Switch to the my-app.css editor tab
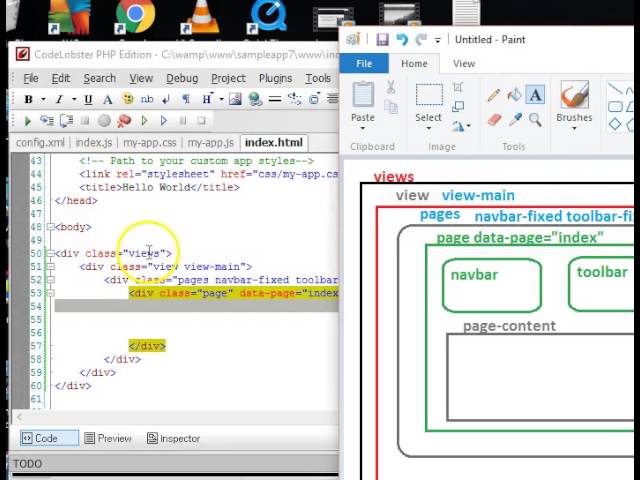The height and width of the screenshot is (480, 640). [149, 142]
